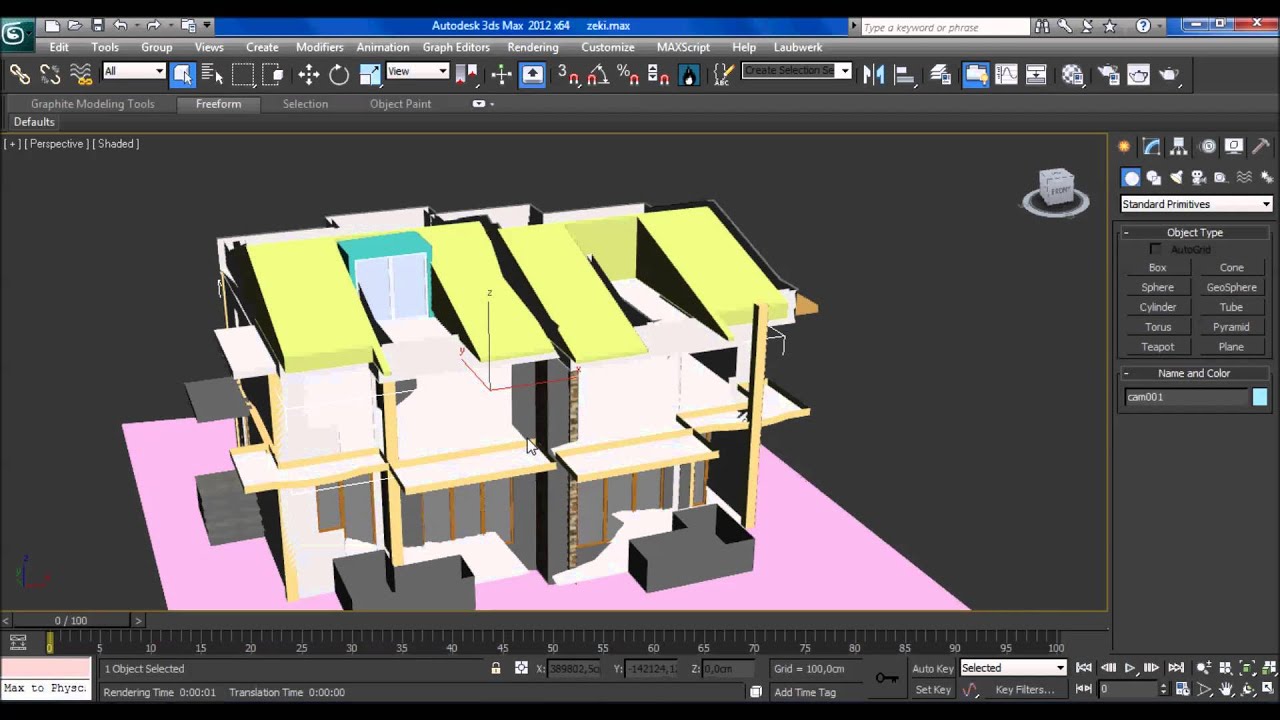The width and height of the screenshot is (1280, 720).
Task: Click the cam001 object name field
Action: pos(1187,397)
